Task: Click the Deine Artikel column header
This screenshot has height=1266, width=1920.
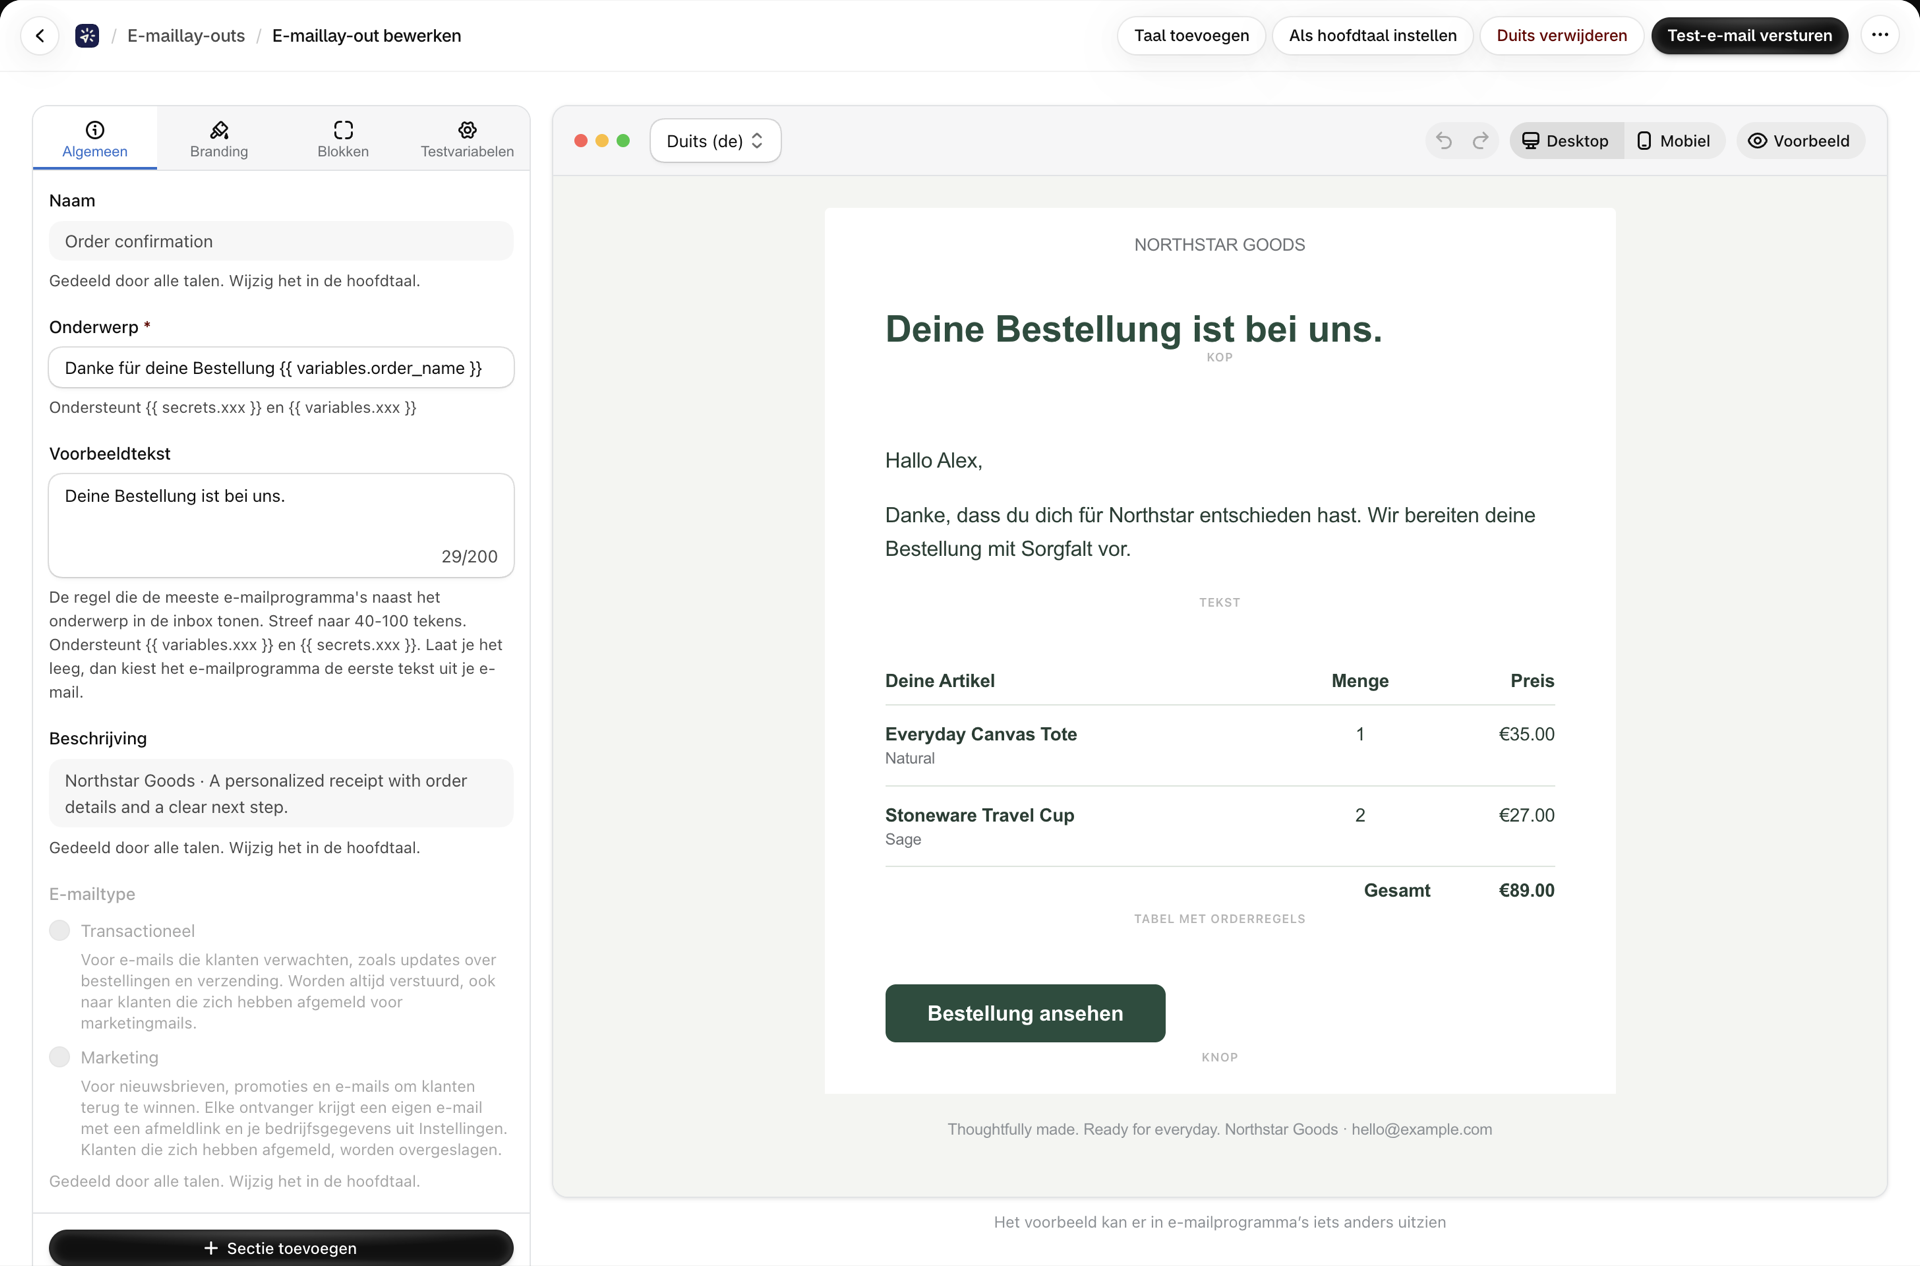Action: point(939,681)
